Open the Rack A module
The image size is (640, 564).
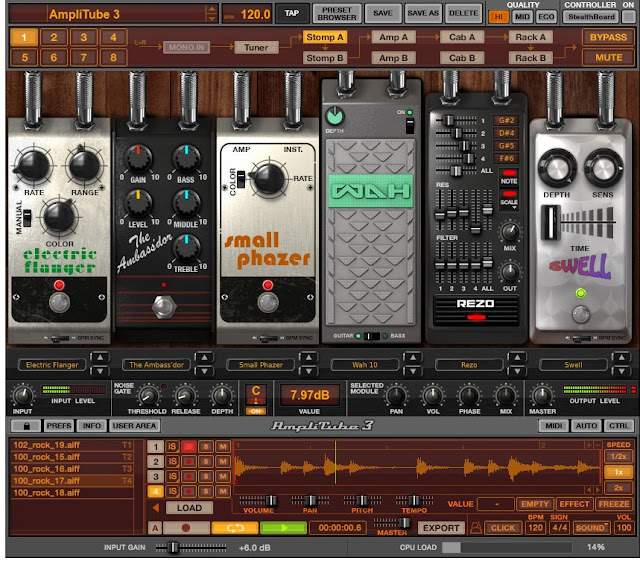click(531, 37)
